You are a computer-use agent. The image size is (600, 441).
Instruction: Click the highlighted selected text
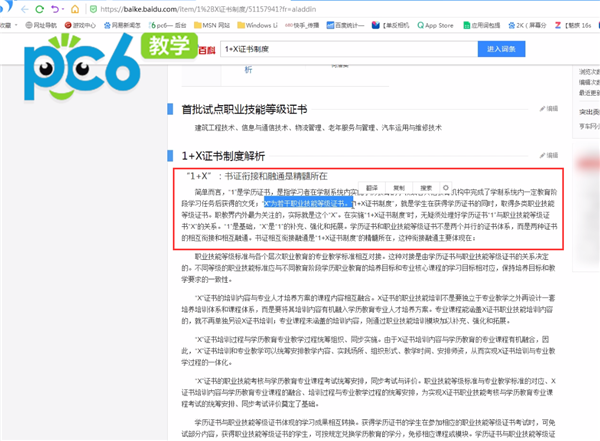(x=308, y=203)
